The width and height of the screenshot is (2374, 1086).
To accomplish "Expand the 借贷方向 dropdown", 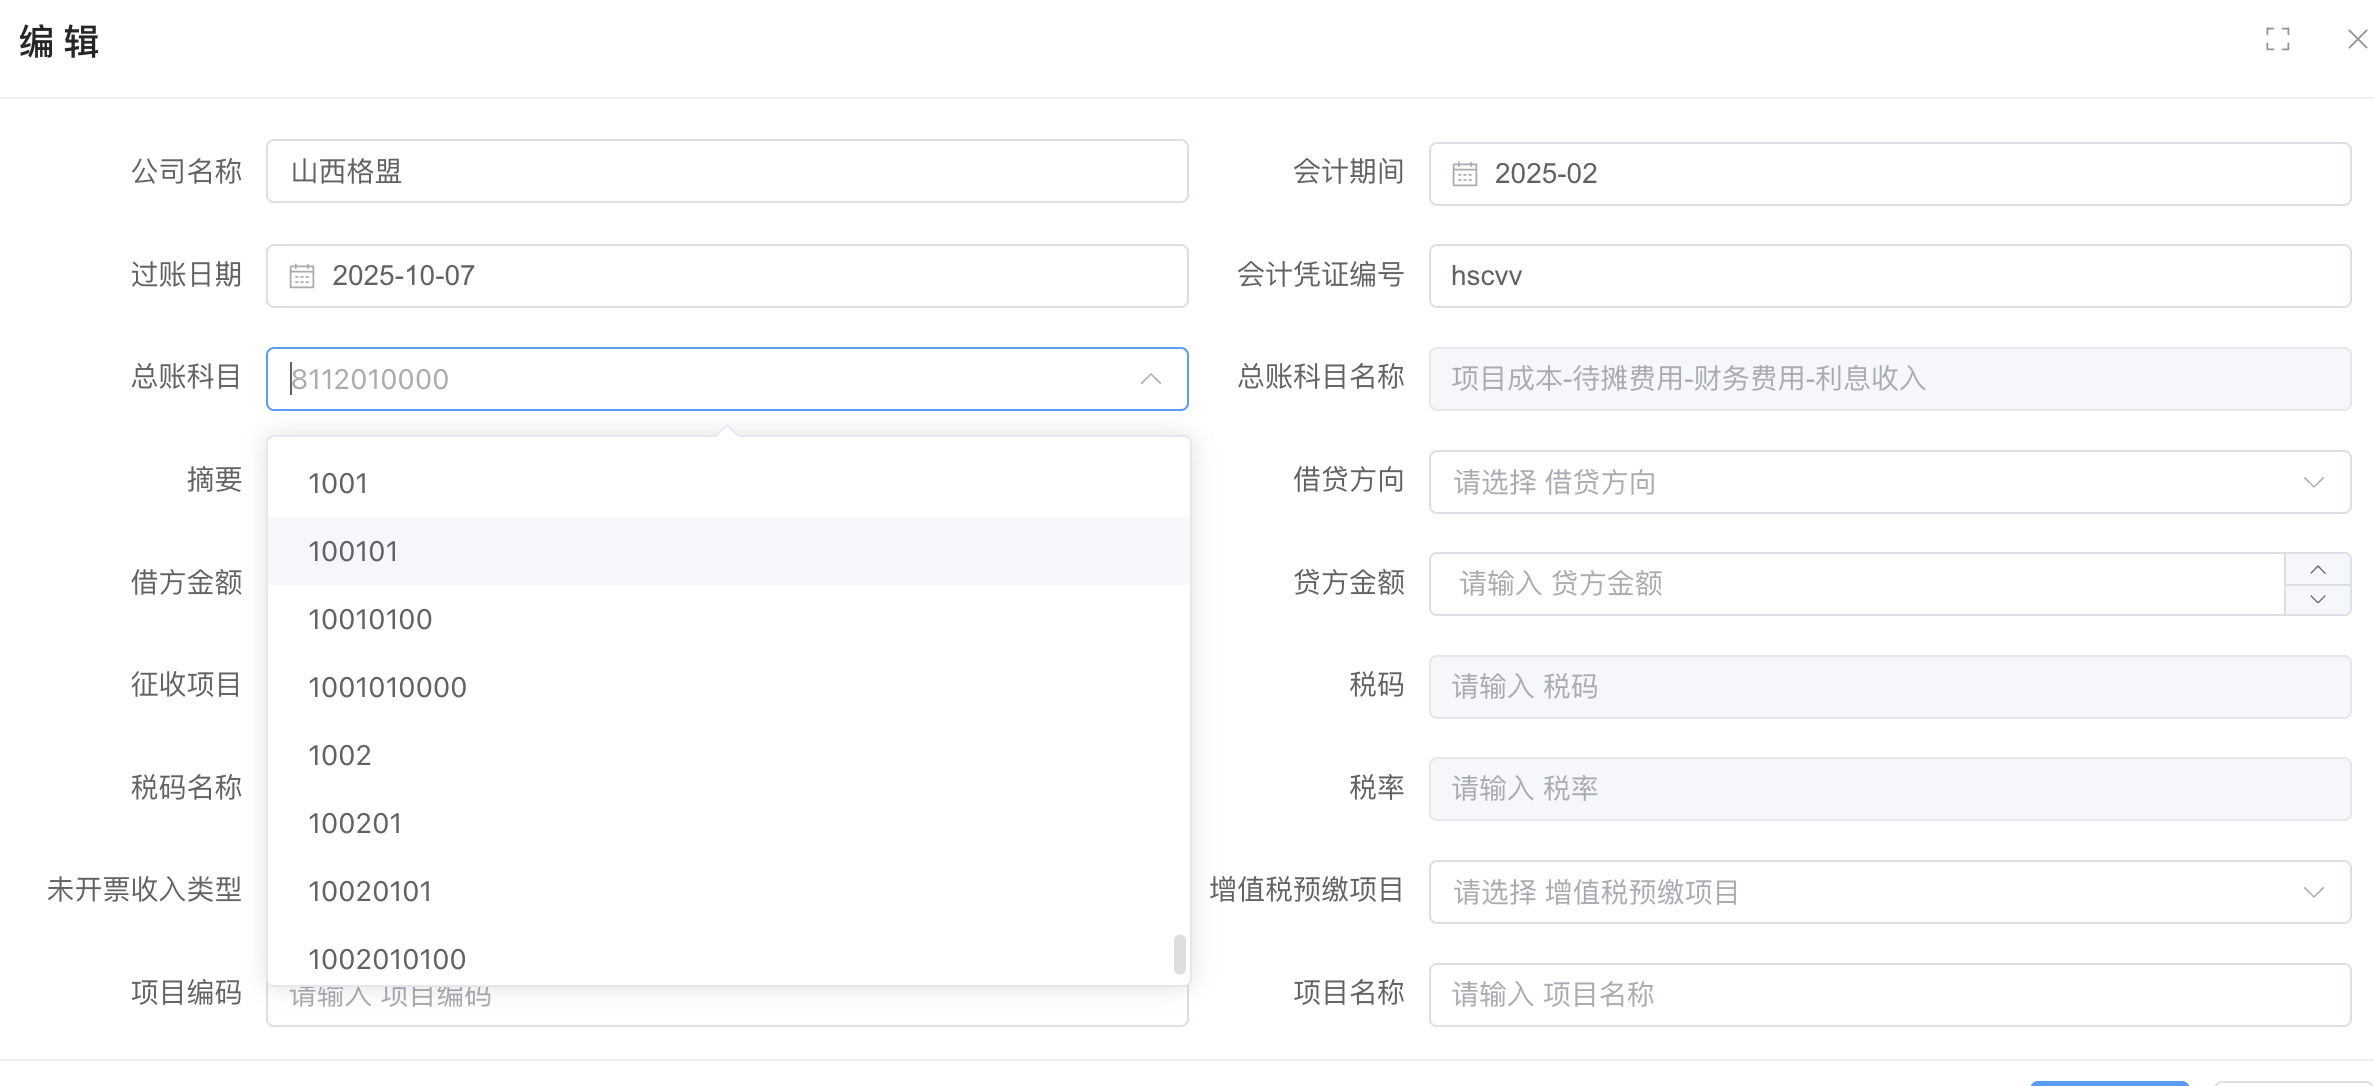I will pos(2313,482).
